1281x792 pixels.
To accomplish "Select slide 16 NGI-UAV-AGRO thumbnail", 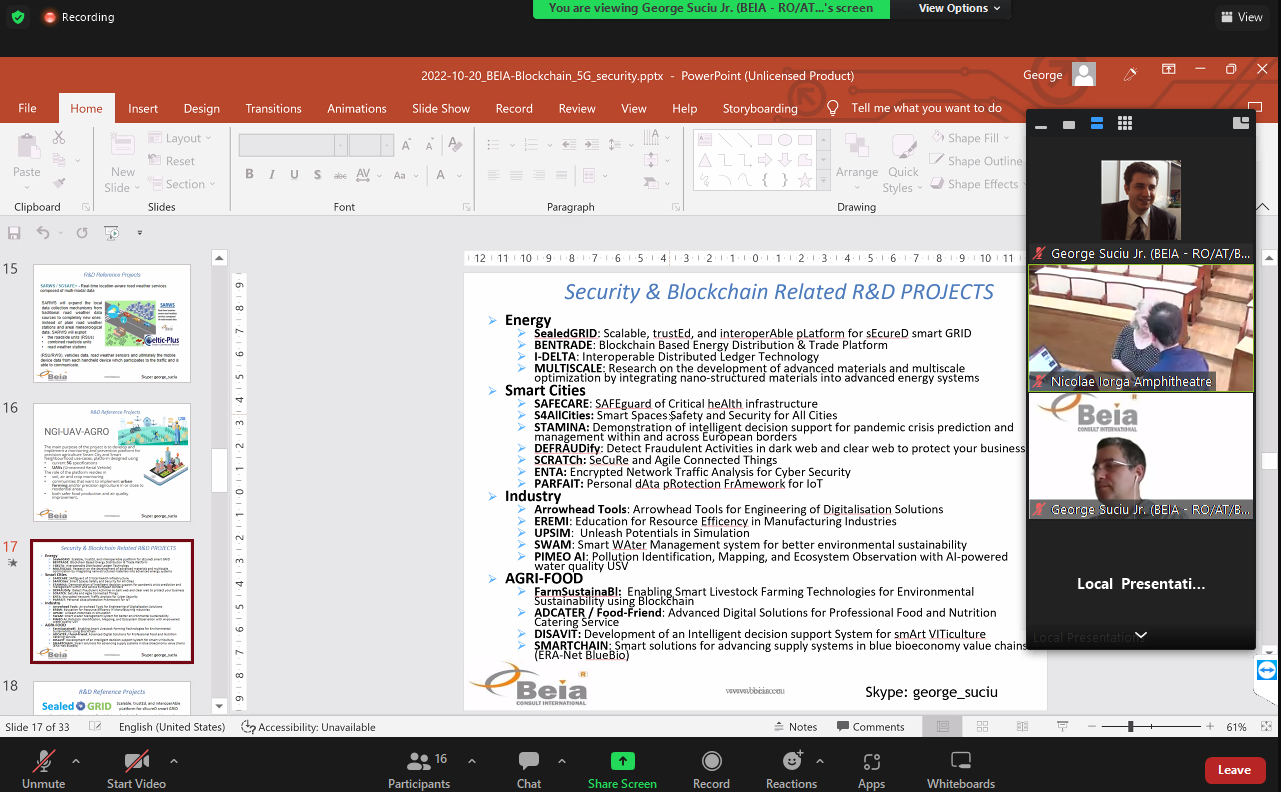I will pos(112,462).
